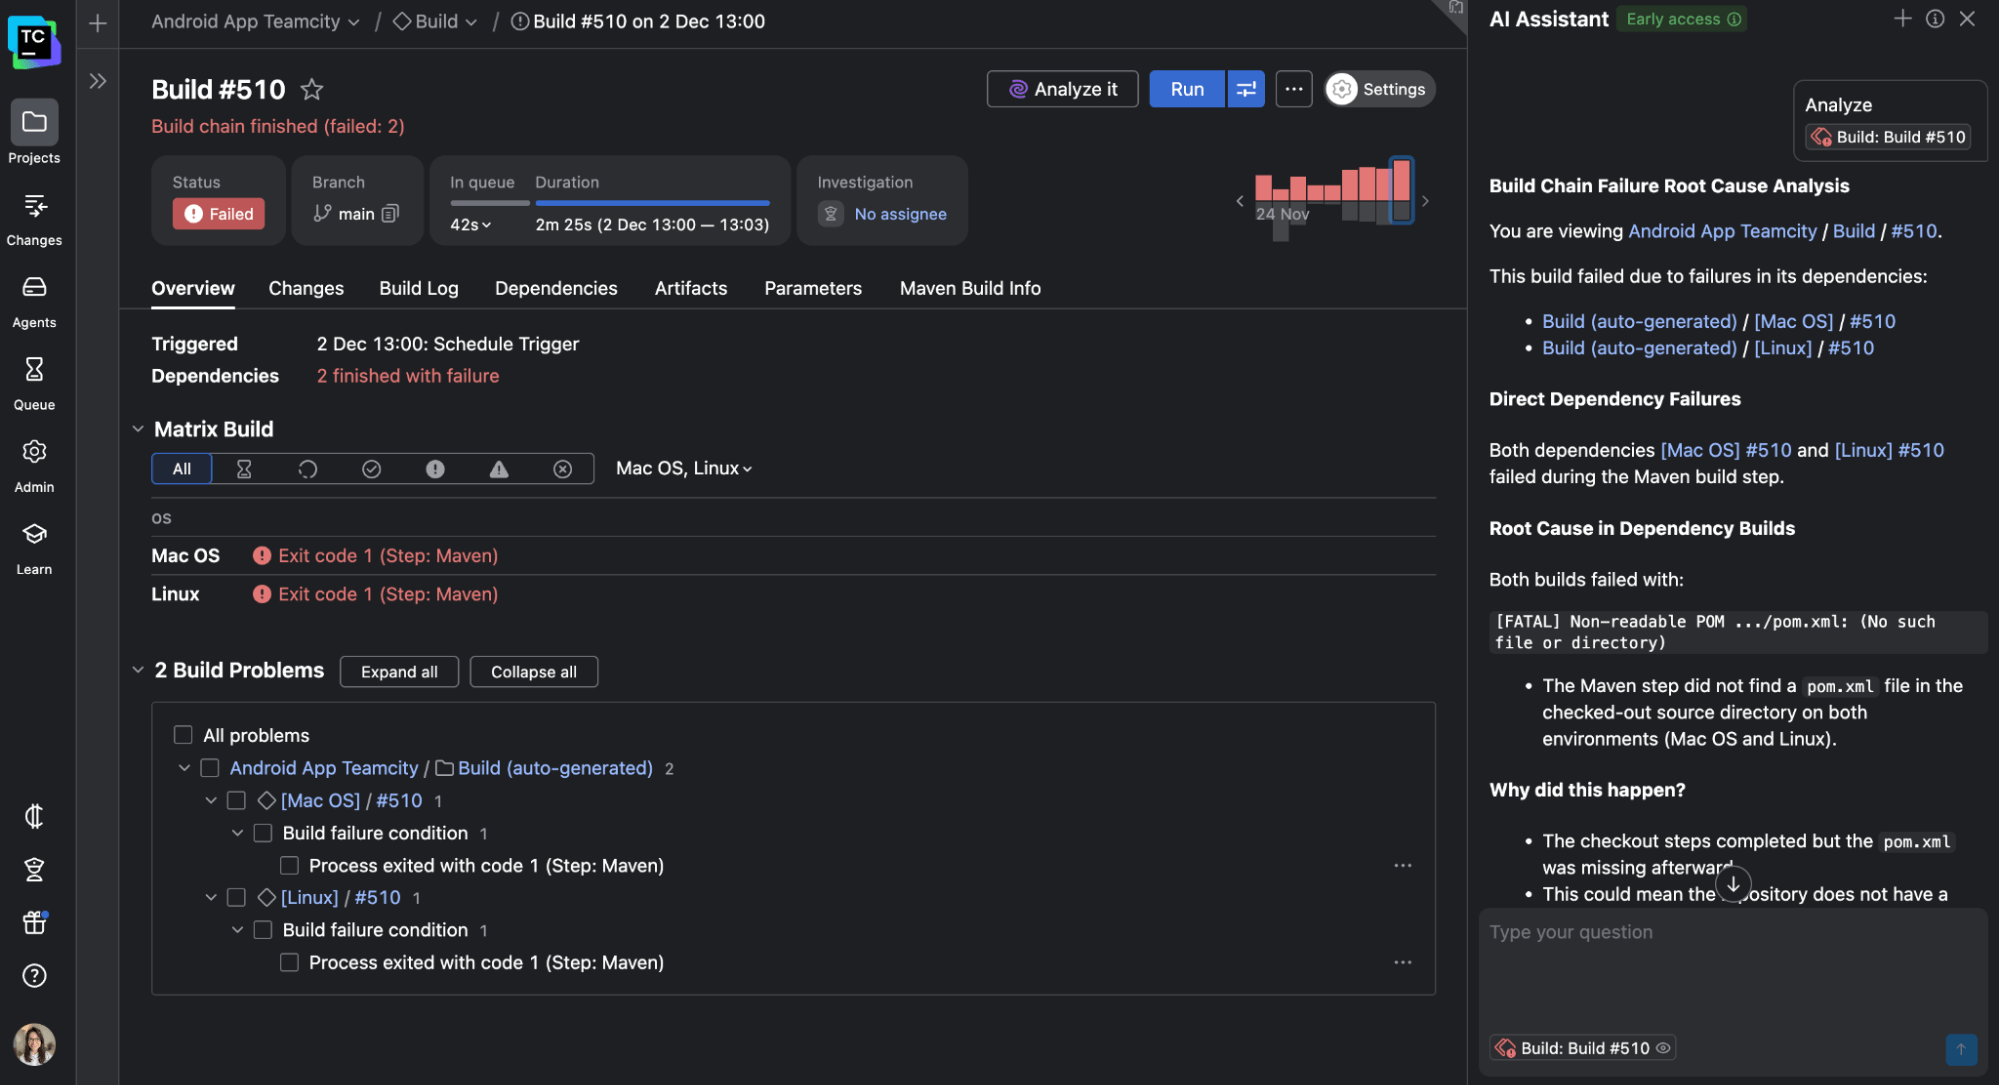Viewport: 1999px width, 1086px height.
Task: Filter matrix builds by successful checkmark icon
Action: (x=371, y=469)
